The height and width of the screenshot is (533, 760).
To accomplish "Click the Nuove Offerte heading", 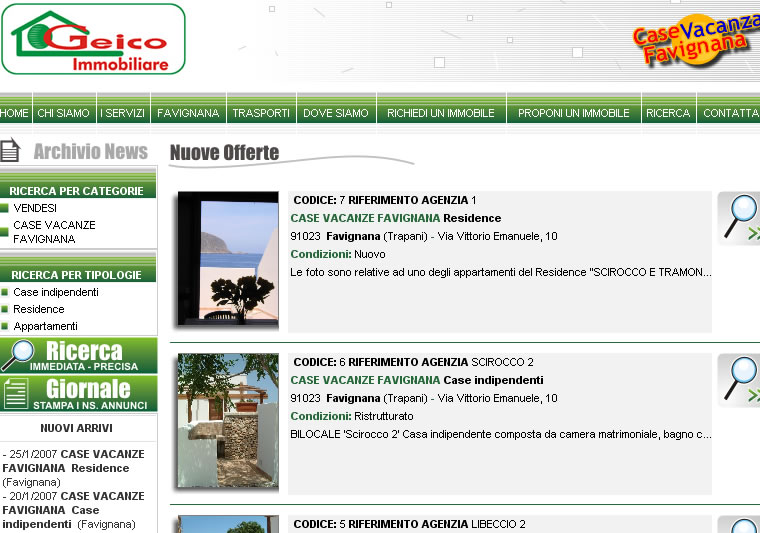I will coord(224,153).
